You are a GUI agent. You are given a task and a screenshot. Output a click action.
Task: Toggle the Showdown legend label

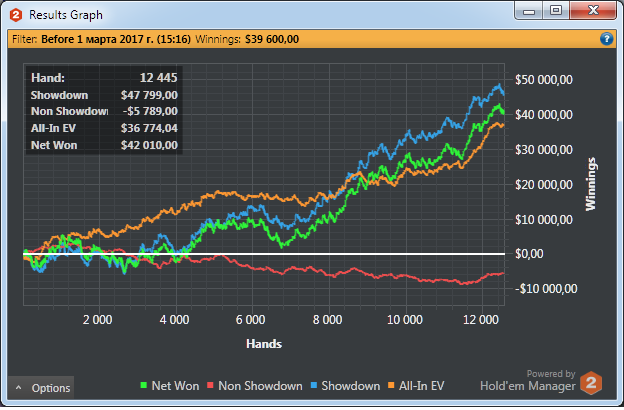(351, 386)
